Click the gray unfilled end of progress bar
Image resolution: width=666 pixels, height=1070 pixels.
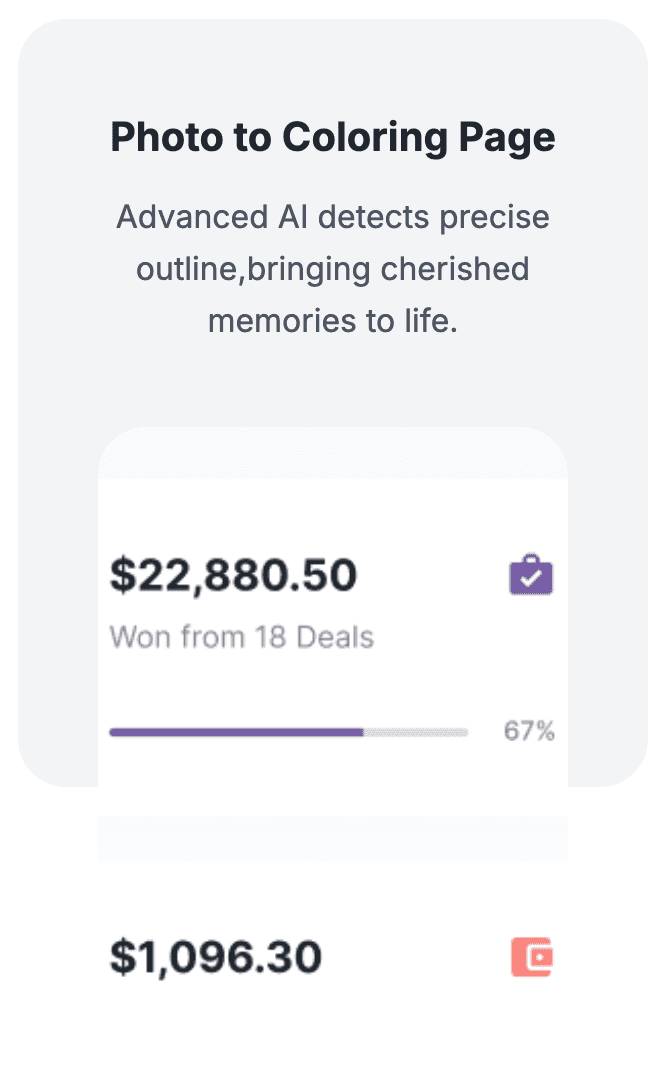tap(416, 732)
